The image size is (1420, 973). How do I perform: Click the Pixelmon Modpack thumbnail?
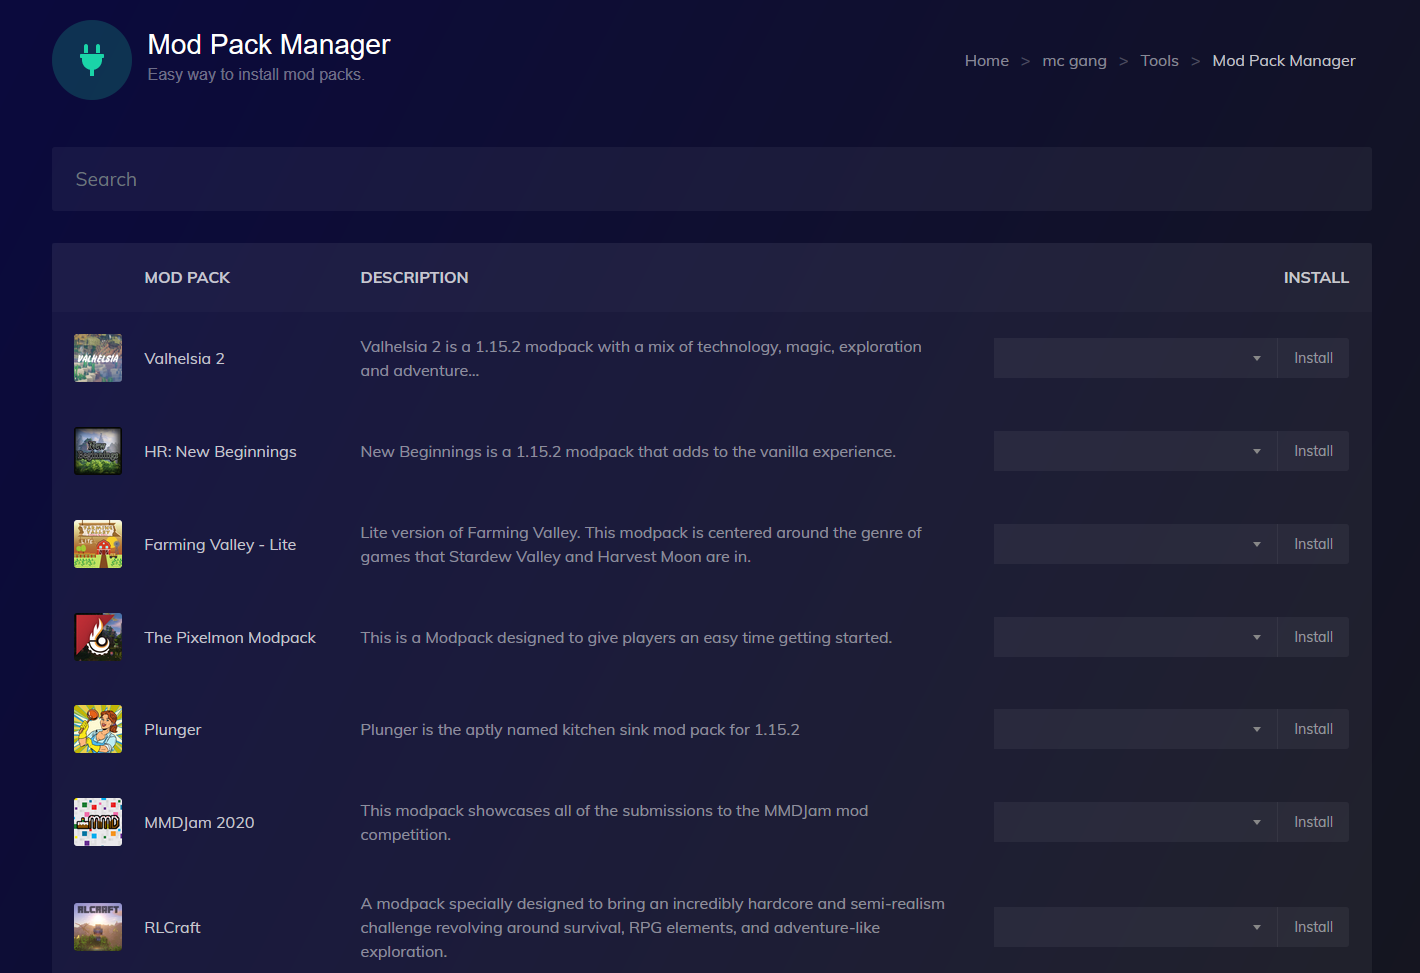pyautogui.click(x=98, y=637)
